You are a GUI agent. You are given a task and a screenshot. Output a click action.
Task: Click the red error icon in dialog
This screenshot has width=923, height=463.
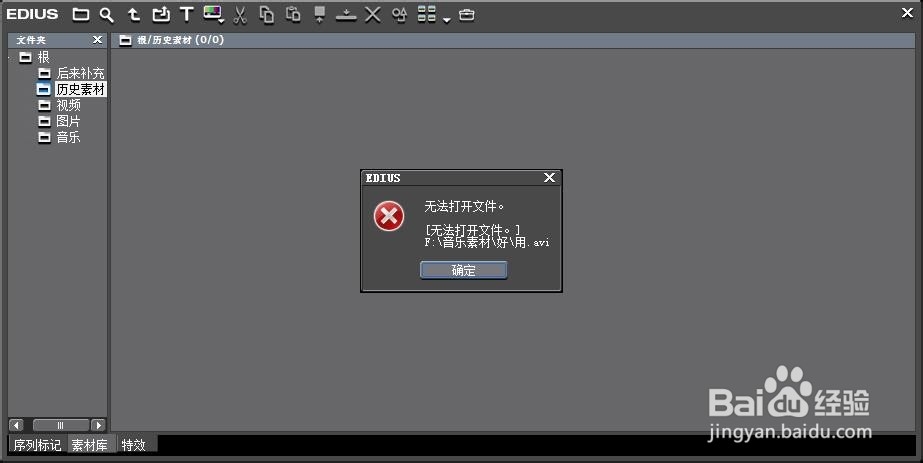pos(389,216)
